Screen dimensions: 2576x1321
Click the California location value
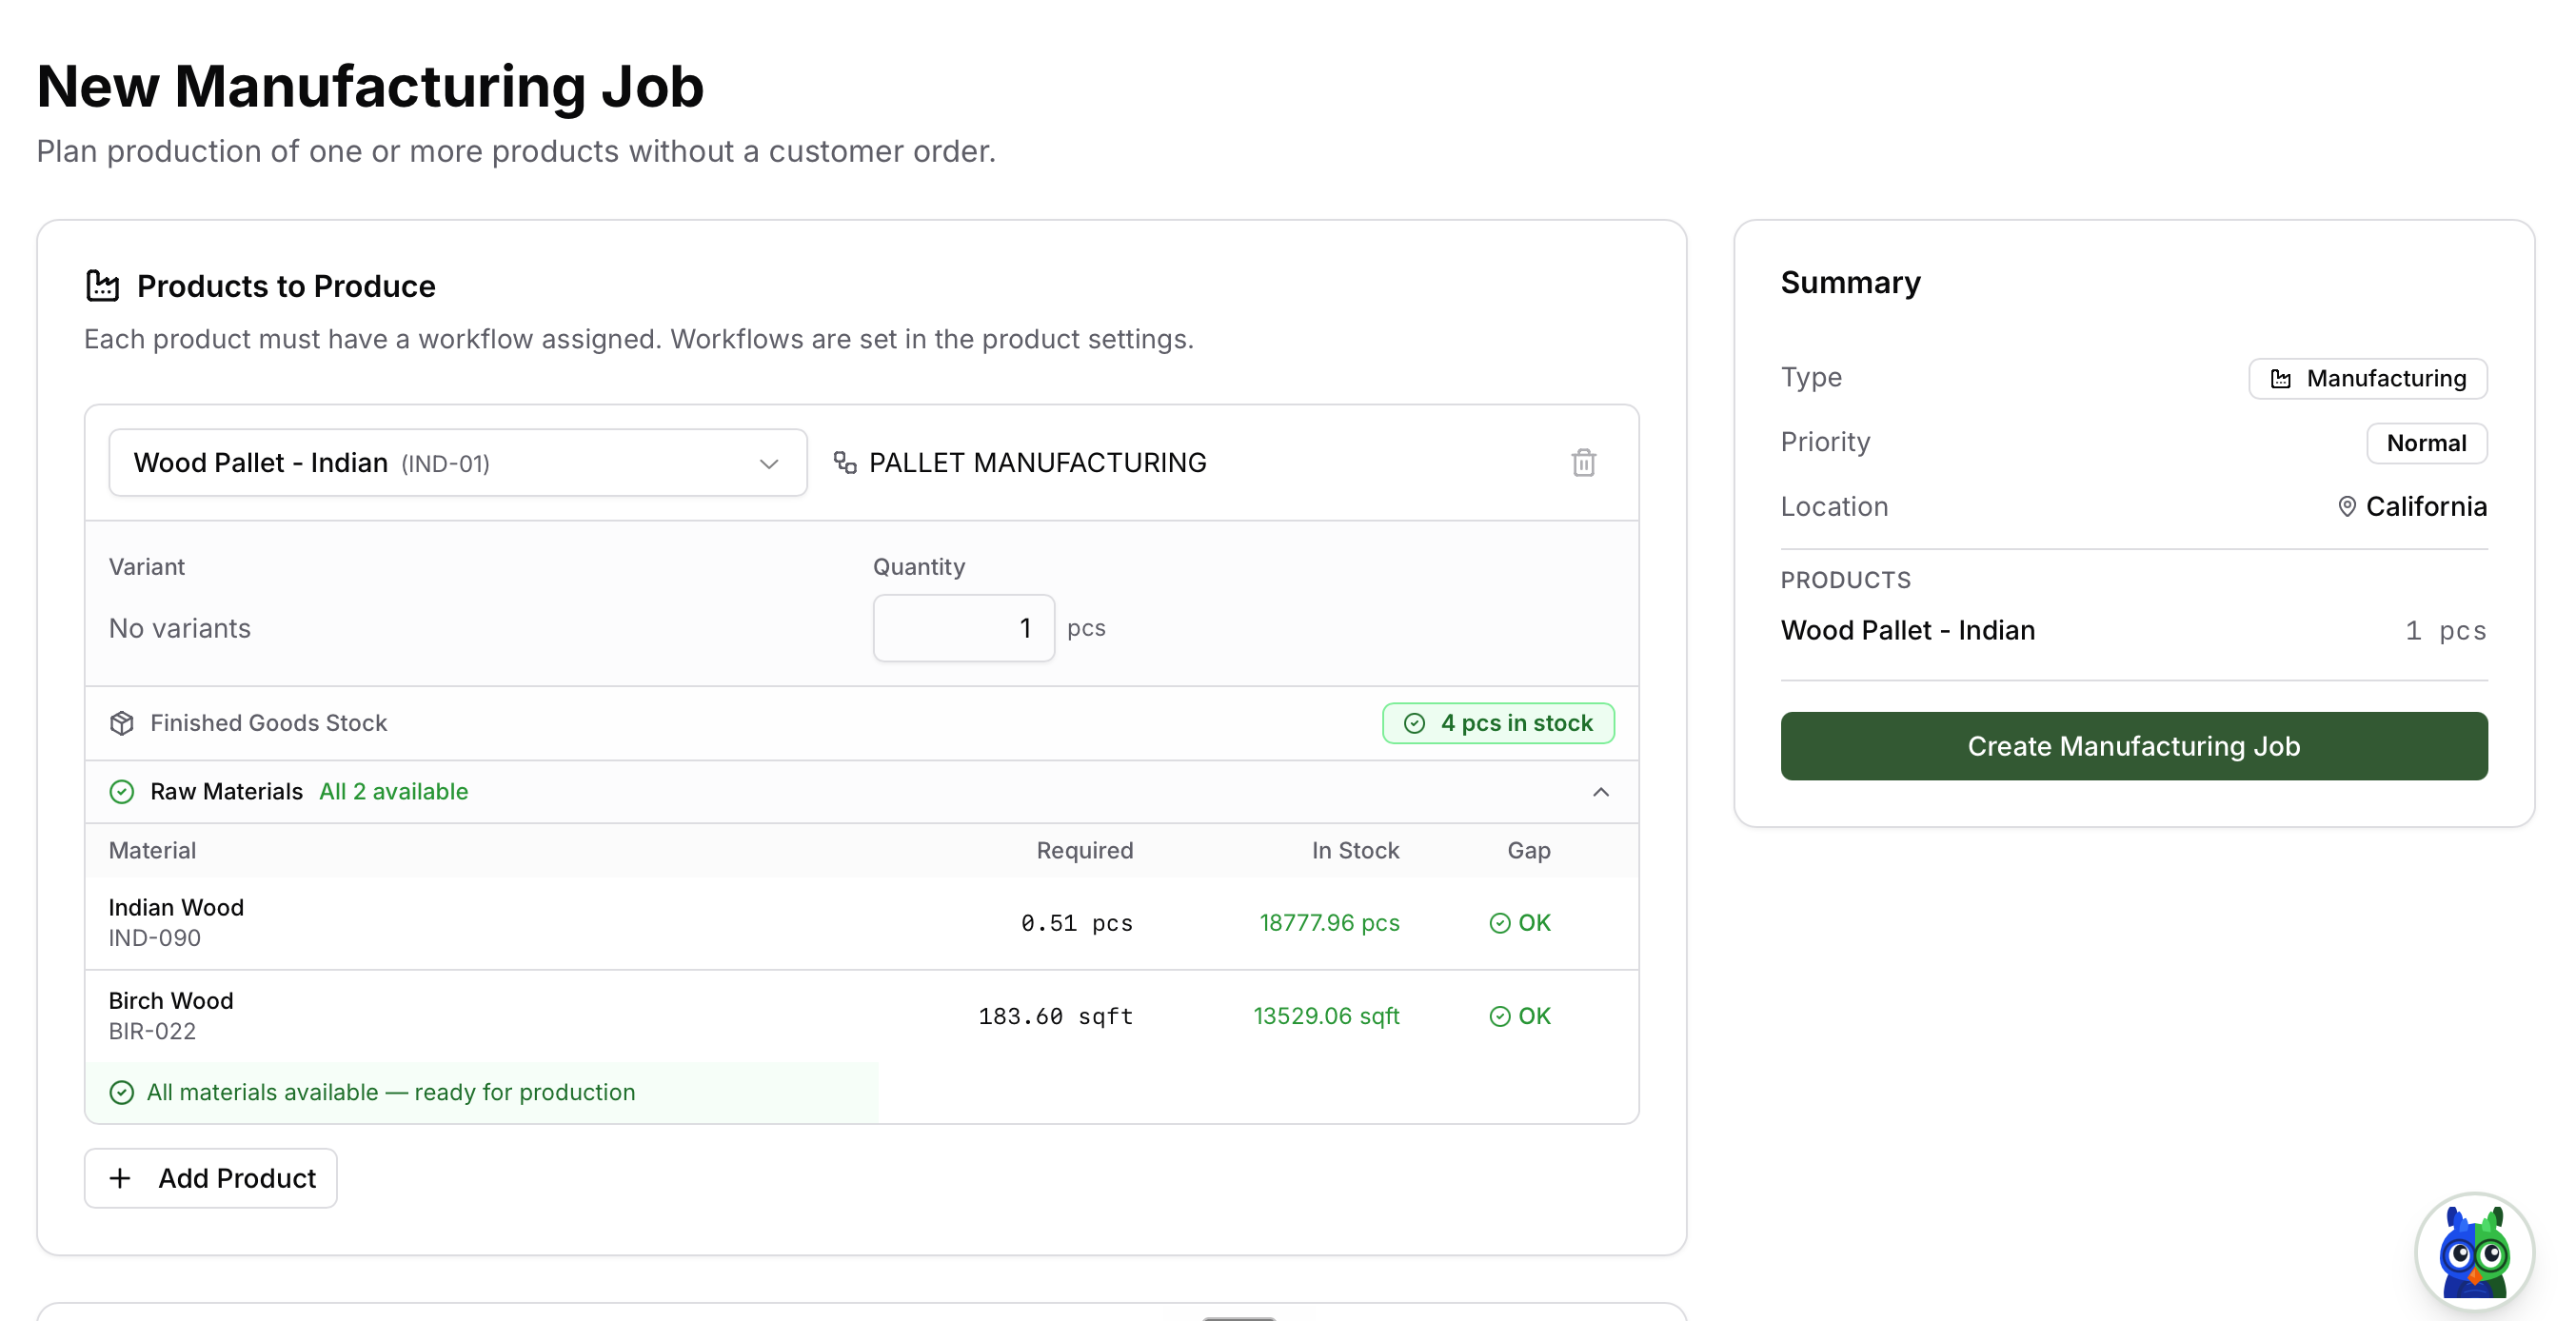[2425, 507]
